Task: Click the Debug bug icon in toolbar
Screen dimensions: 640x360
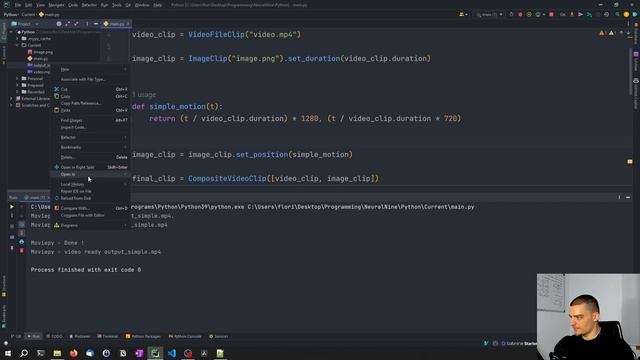Action: click(520, 14)
